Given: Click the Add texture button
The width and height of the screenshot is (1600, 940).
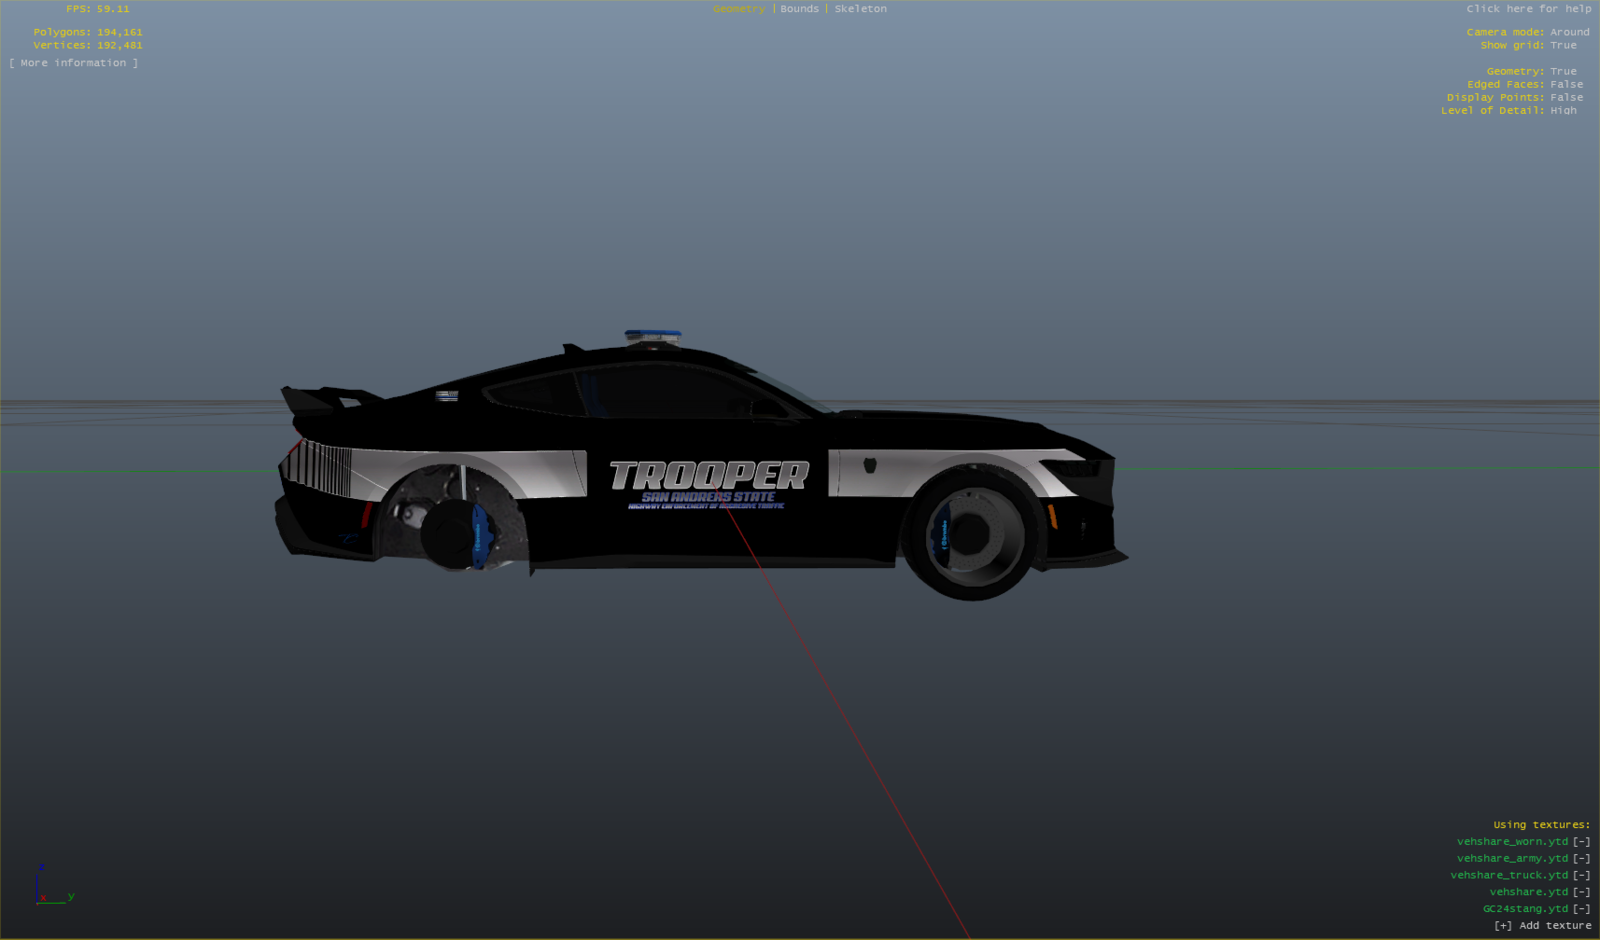Looking at the screenshot, I should click(x=1542, y=926).
